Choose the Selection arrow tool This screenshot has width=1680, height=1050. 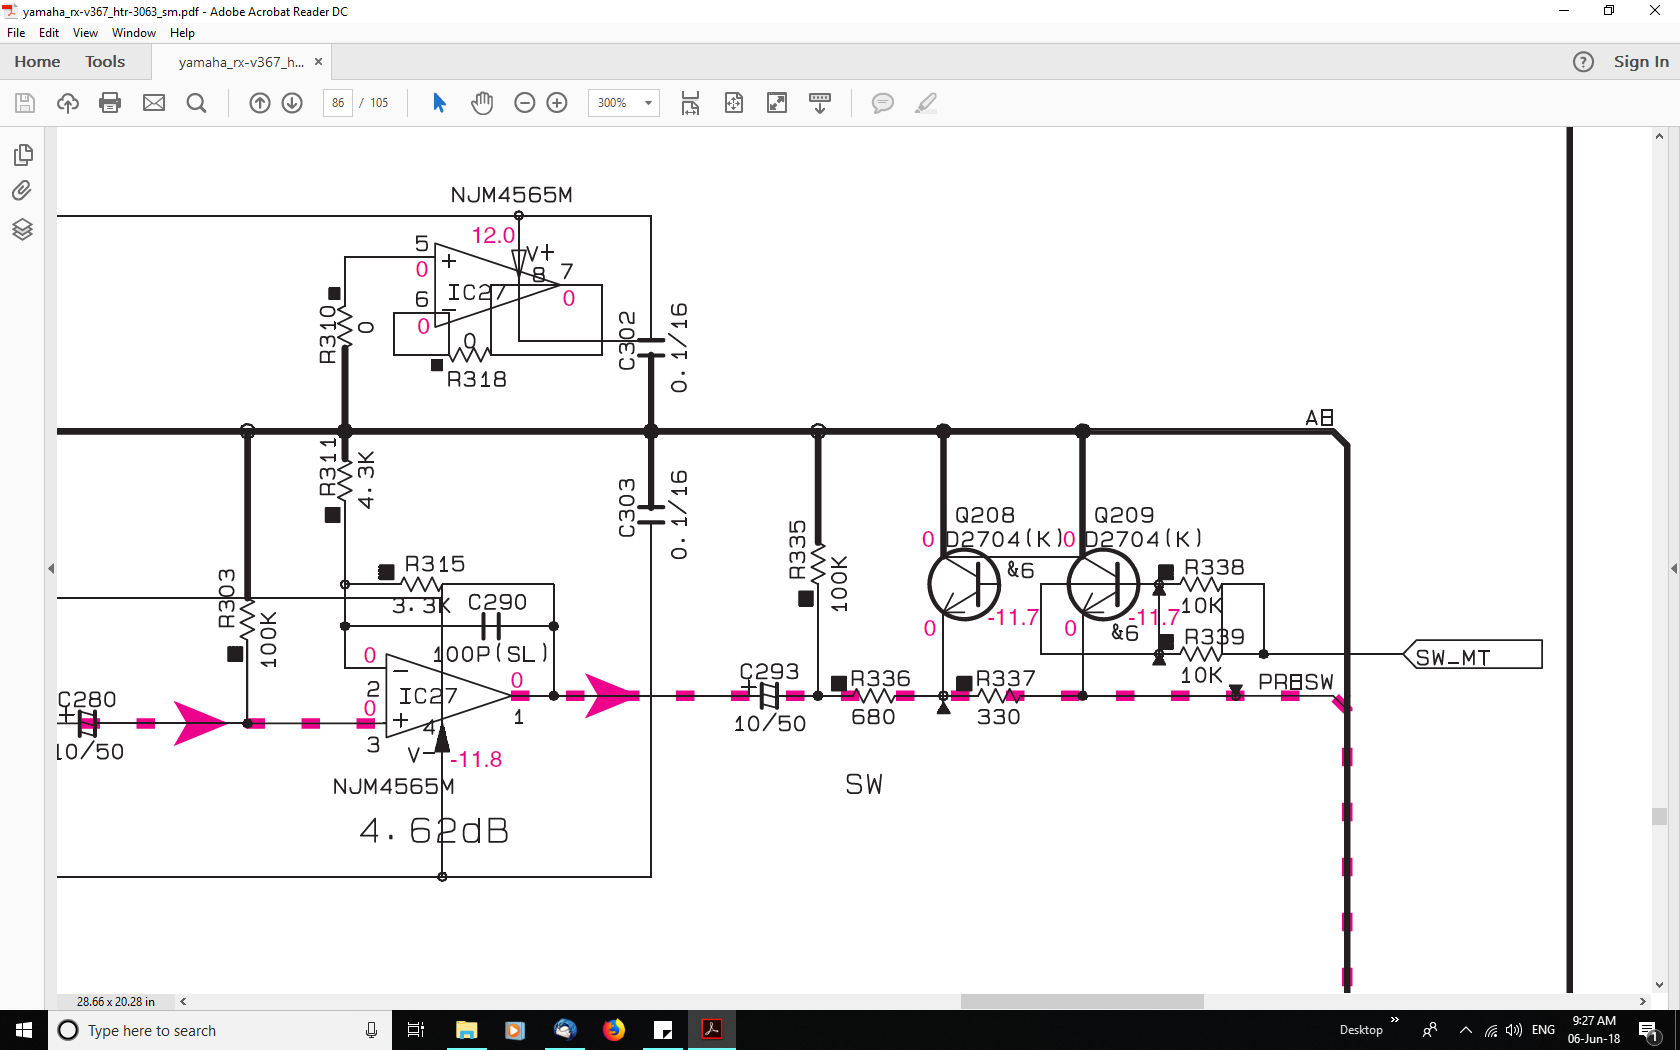pos(439,103)
